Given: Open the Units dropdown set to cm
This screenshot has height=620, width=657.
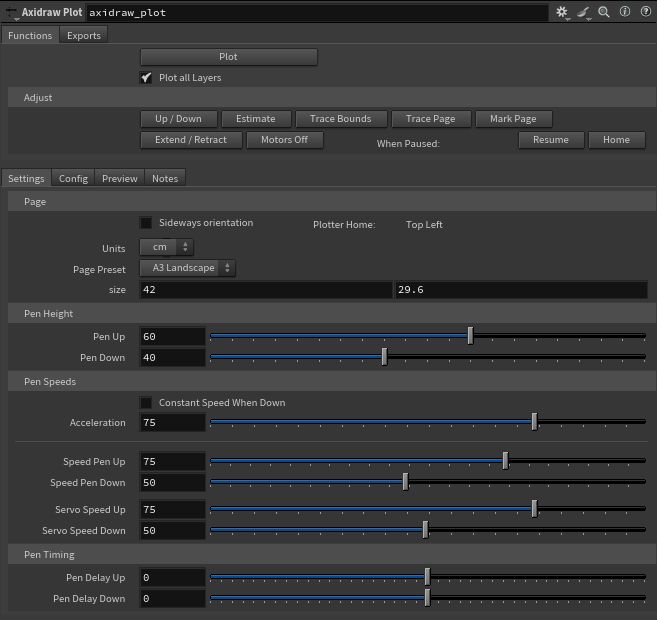Looking at the screenshot, I should 166,247.
